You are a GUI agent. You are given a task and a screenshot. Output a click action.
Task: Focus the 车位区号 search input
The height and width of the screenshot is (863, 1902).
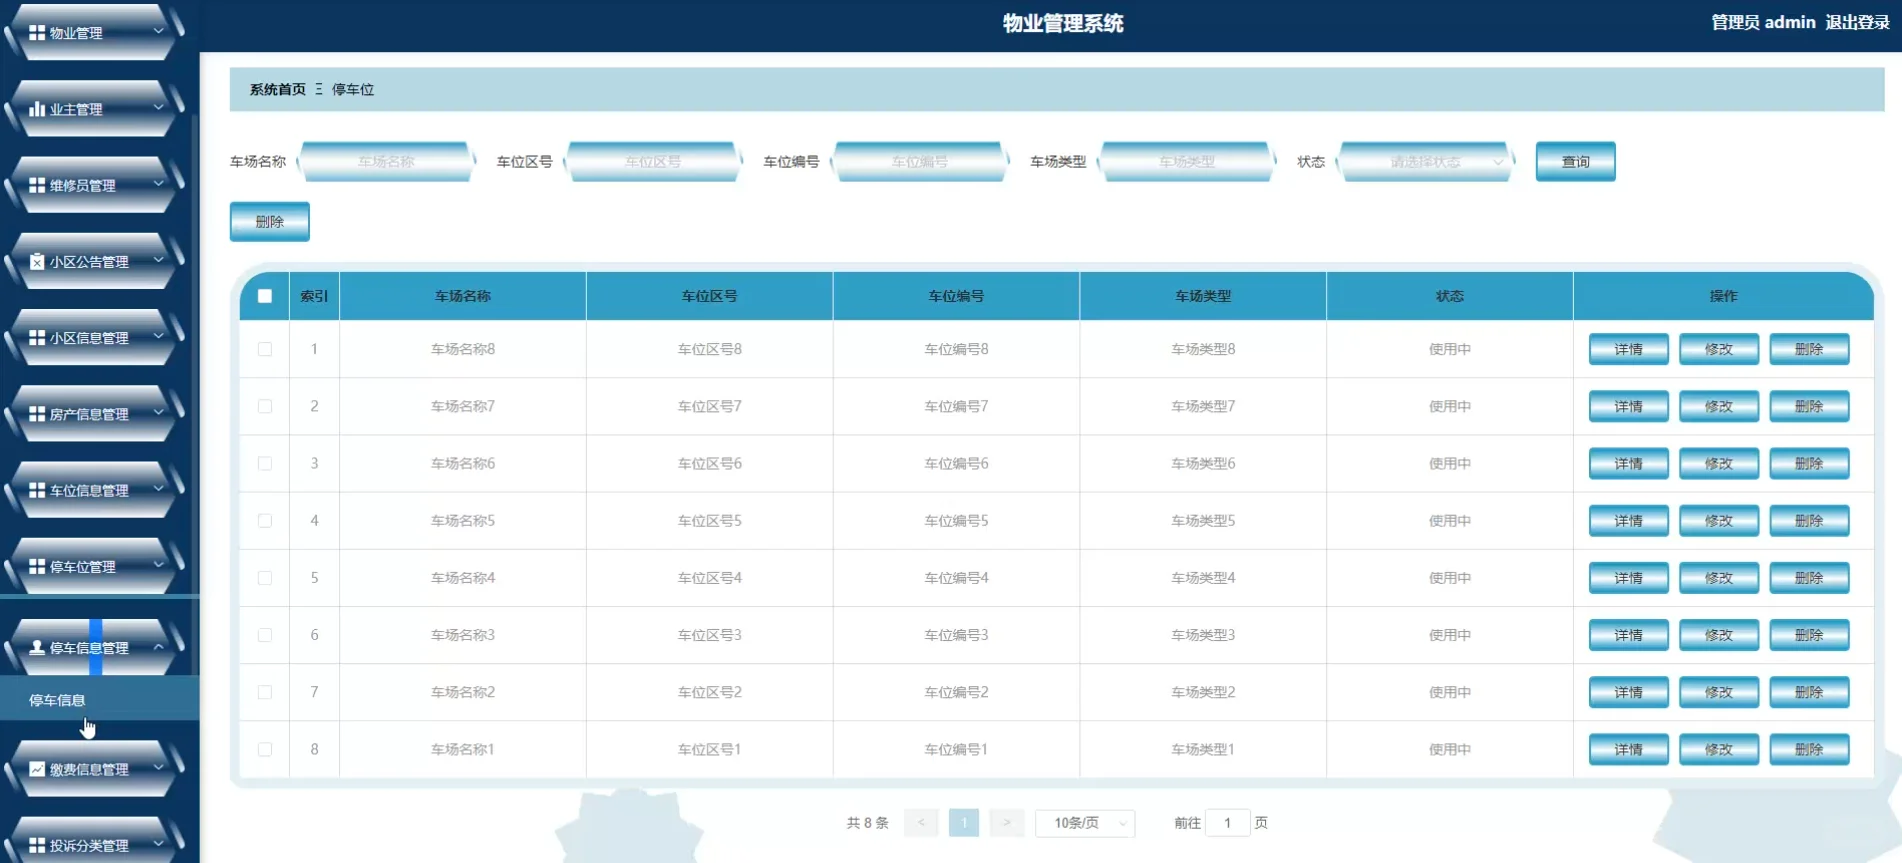(x=653, y=162)
